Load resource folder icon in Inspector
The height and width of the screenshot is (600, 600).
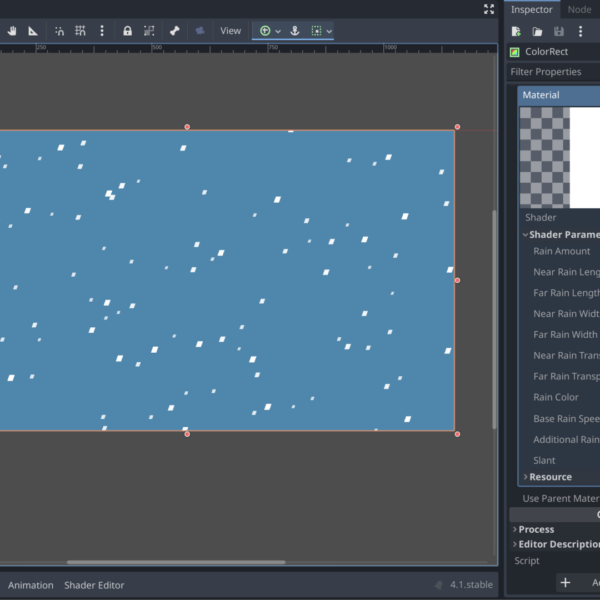pyautogui.click(x=537, y=31)
